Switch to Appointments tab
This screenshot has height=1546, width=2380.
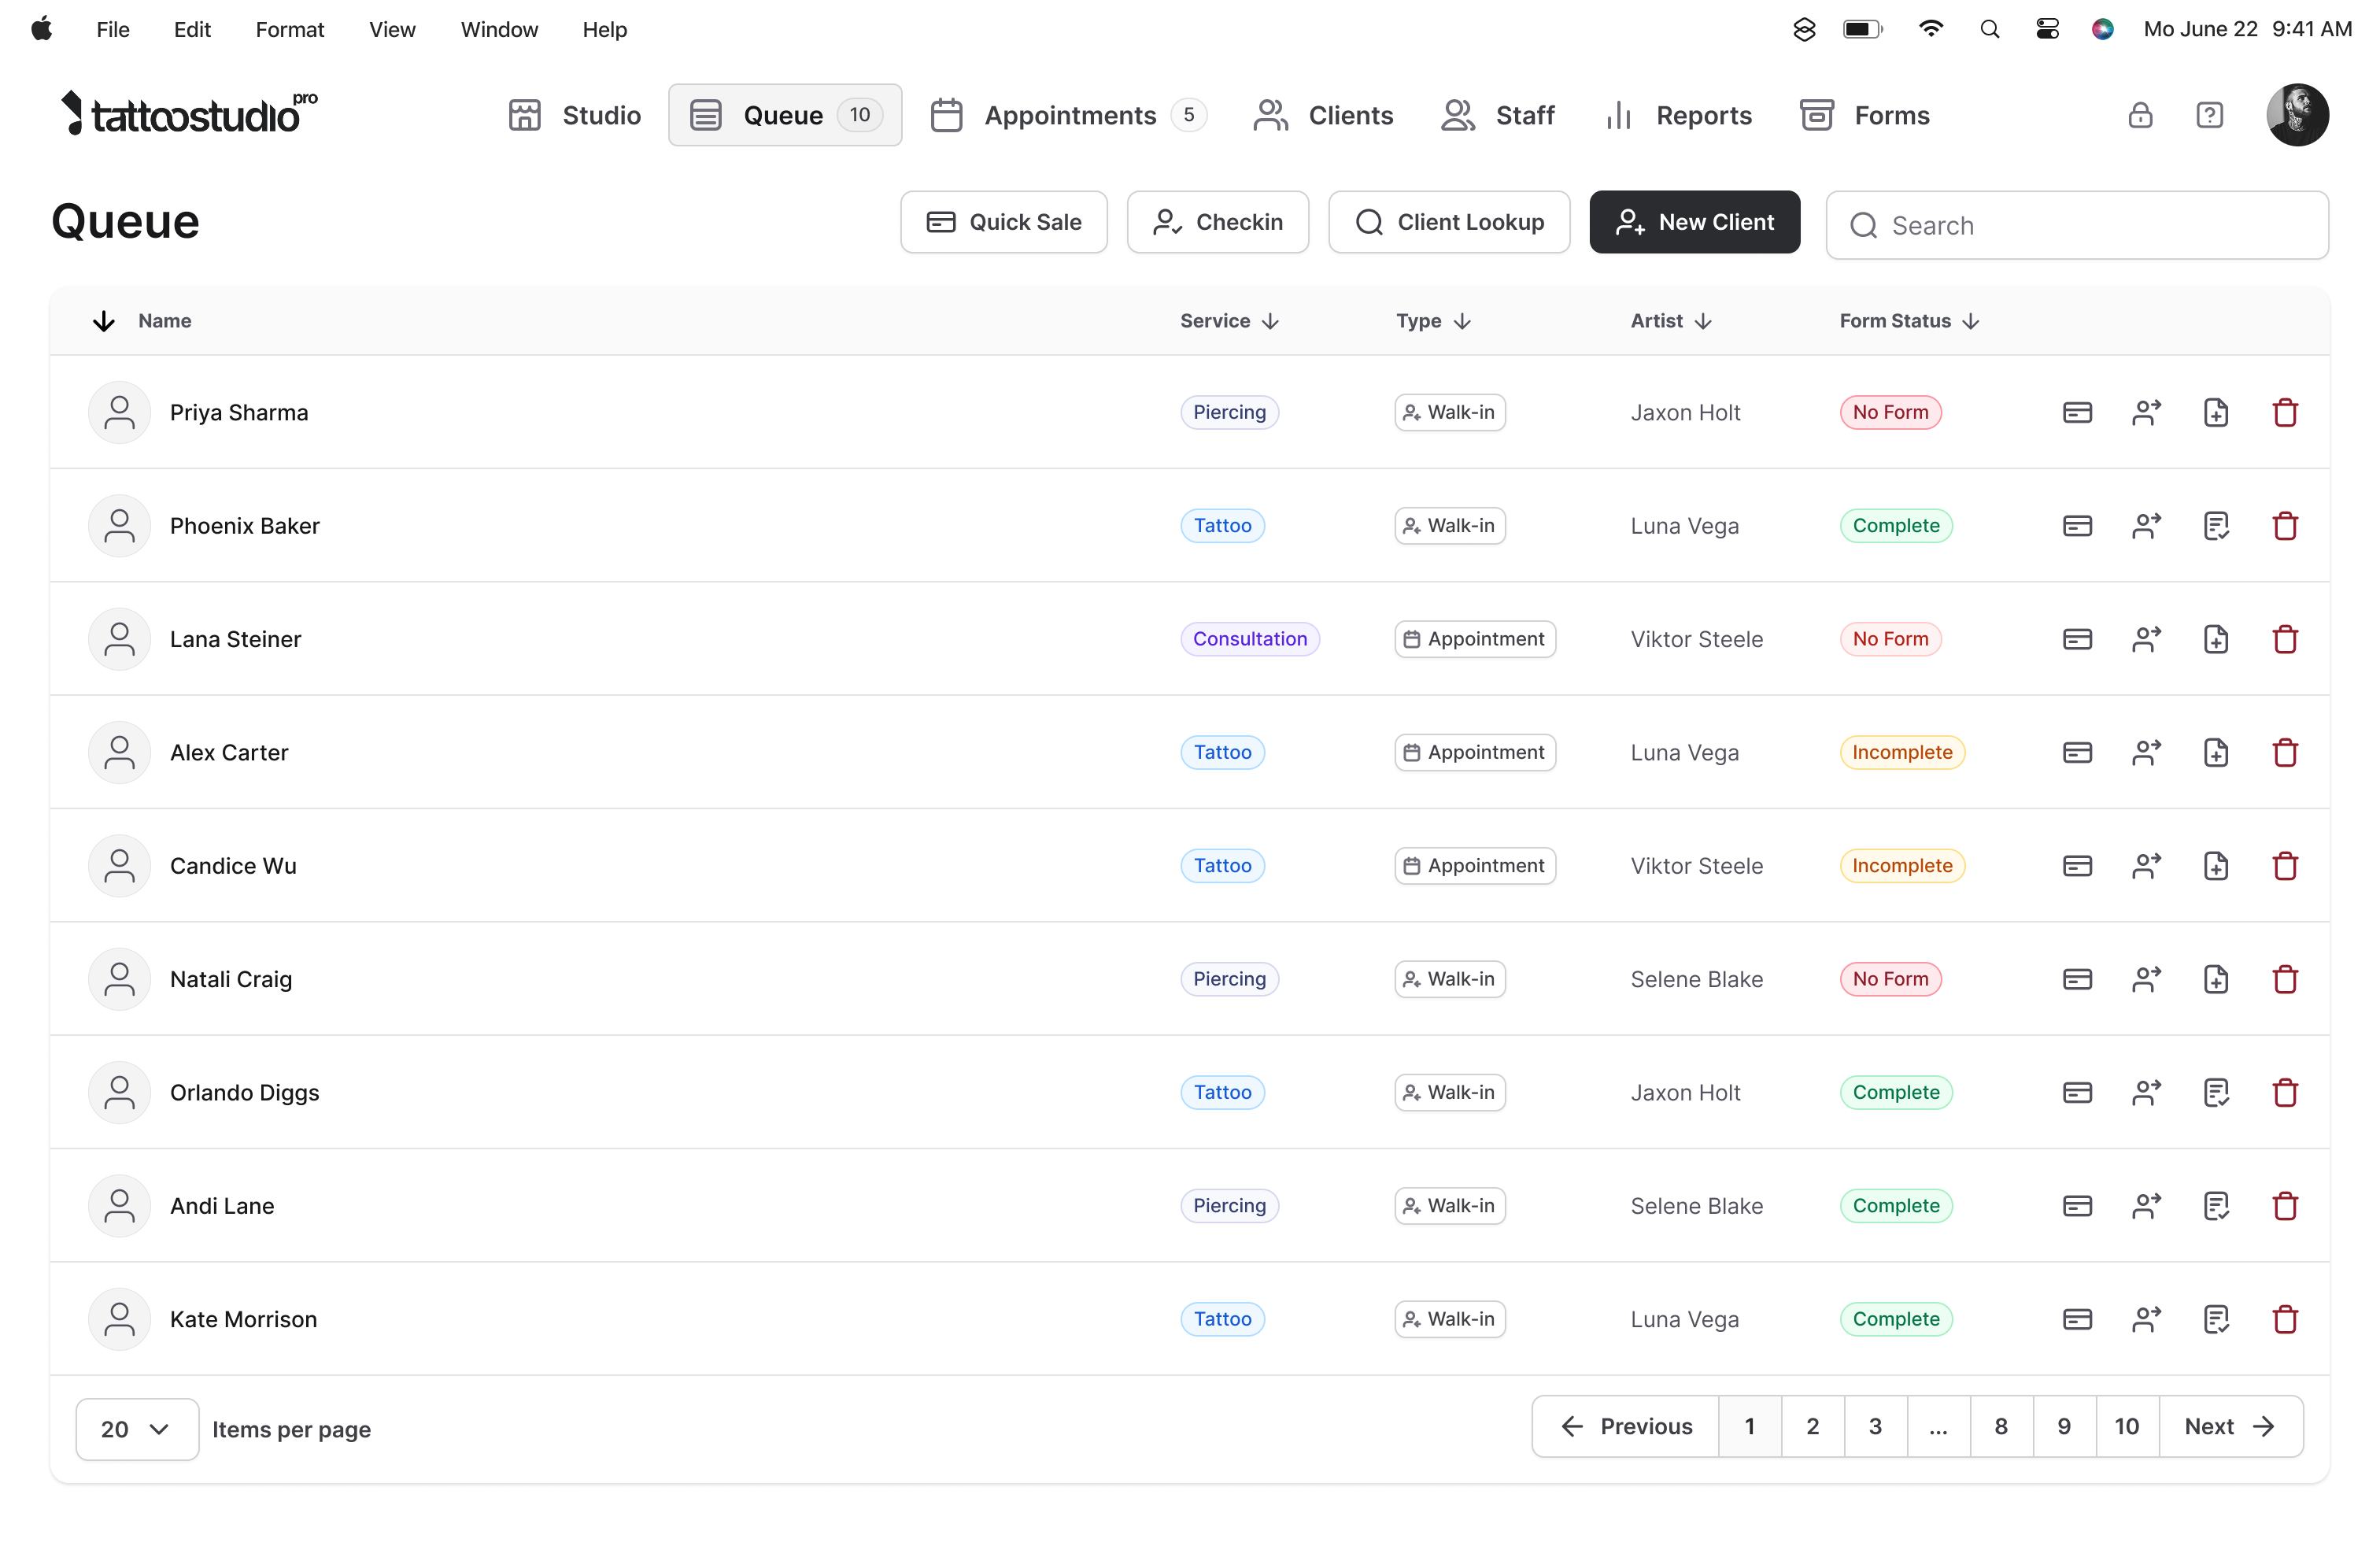coord(1068,115)
